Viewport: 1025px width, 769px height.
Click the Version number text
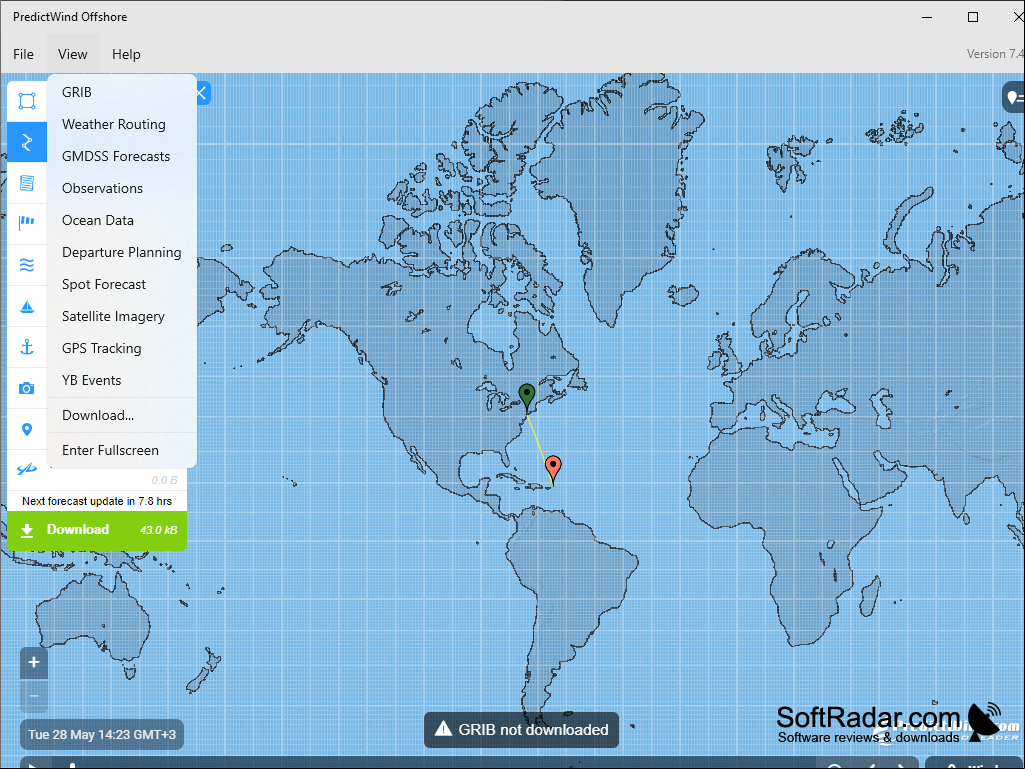[x=995, y=54]
